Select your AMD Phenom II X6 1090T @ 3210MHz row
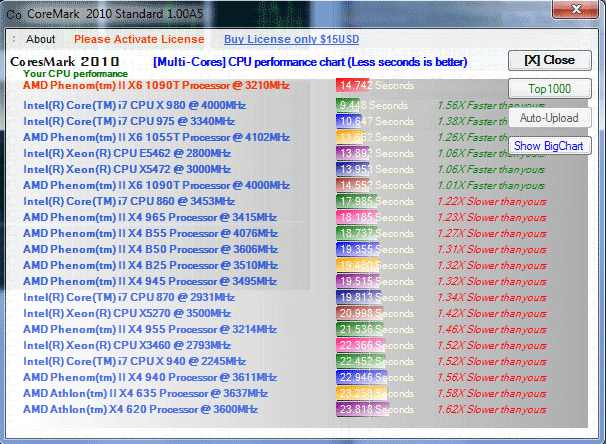The width and height of the screenshot is (606, 444). tap(156, 85)
